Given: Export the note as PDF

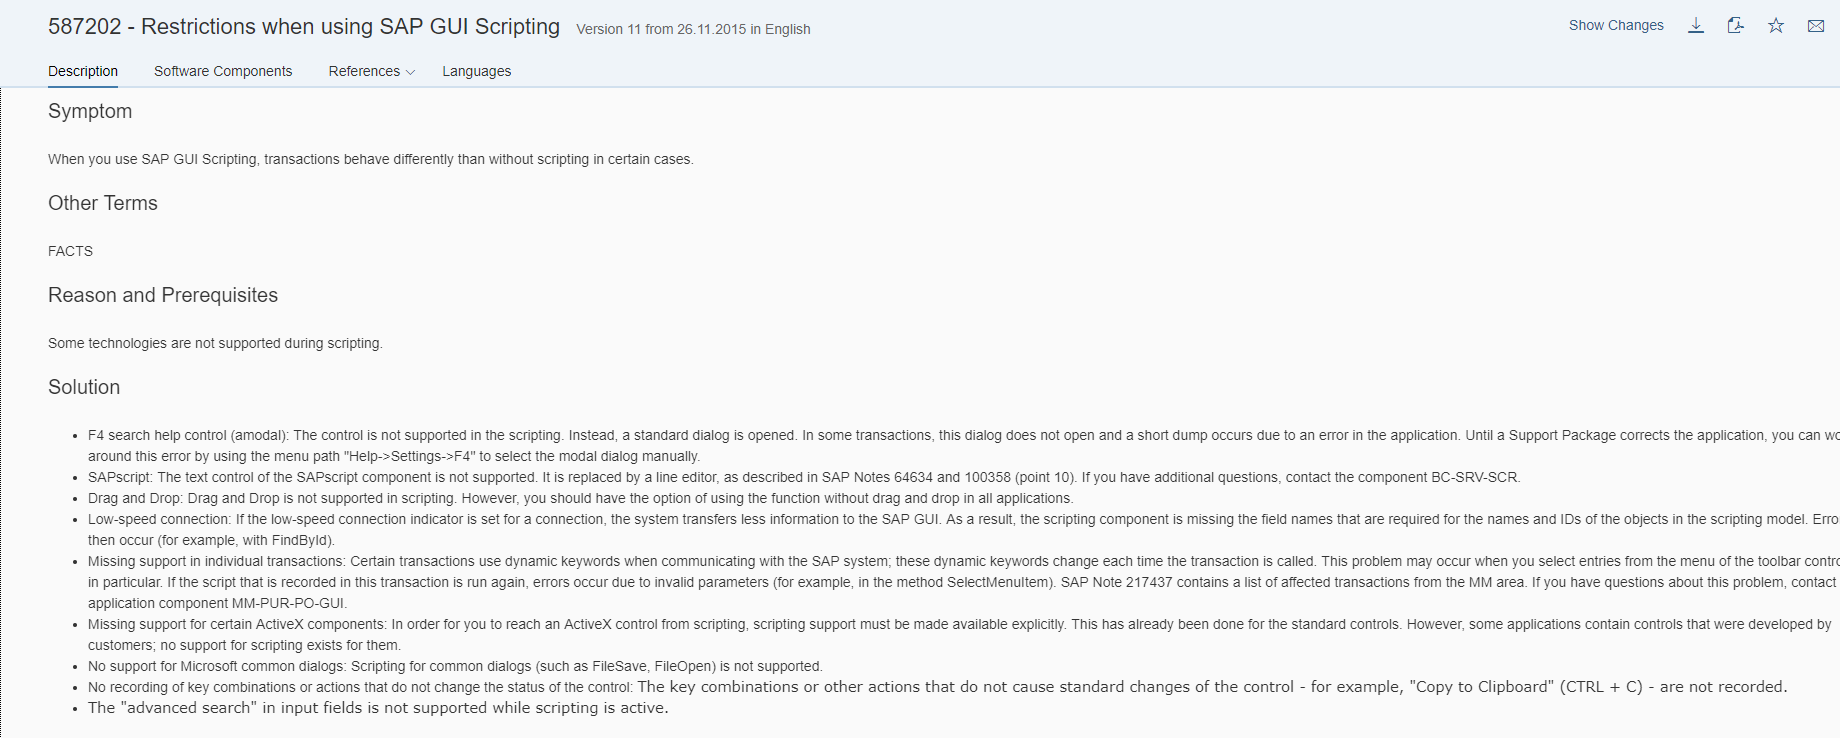Looking at the screenshot, I should (x=1736, y=26).
